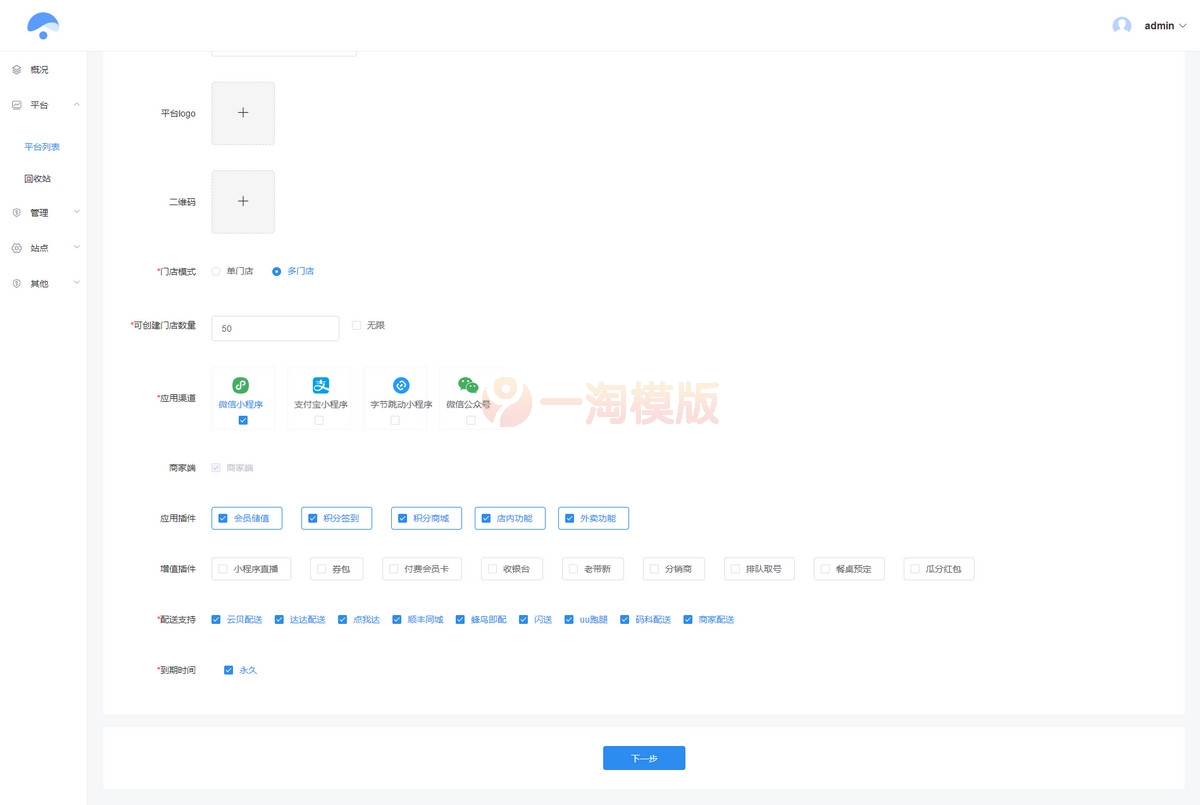
Task: Click the 站点 site settings gear icon
Action: pyautogui.click(x=15, y=247)
